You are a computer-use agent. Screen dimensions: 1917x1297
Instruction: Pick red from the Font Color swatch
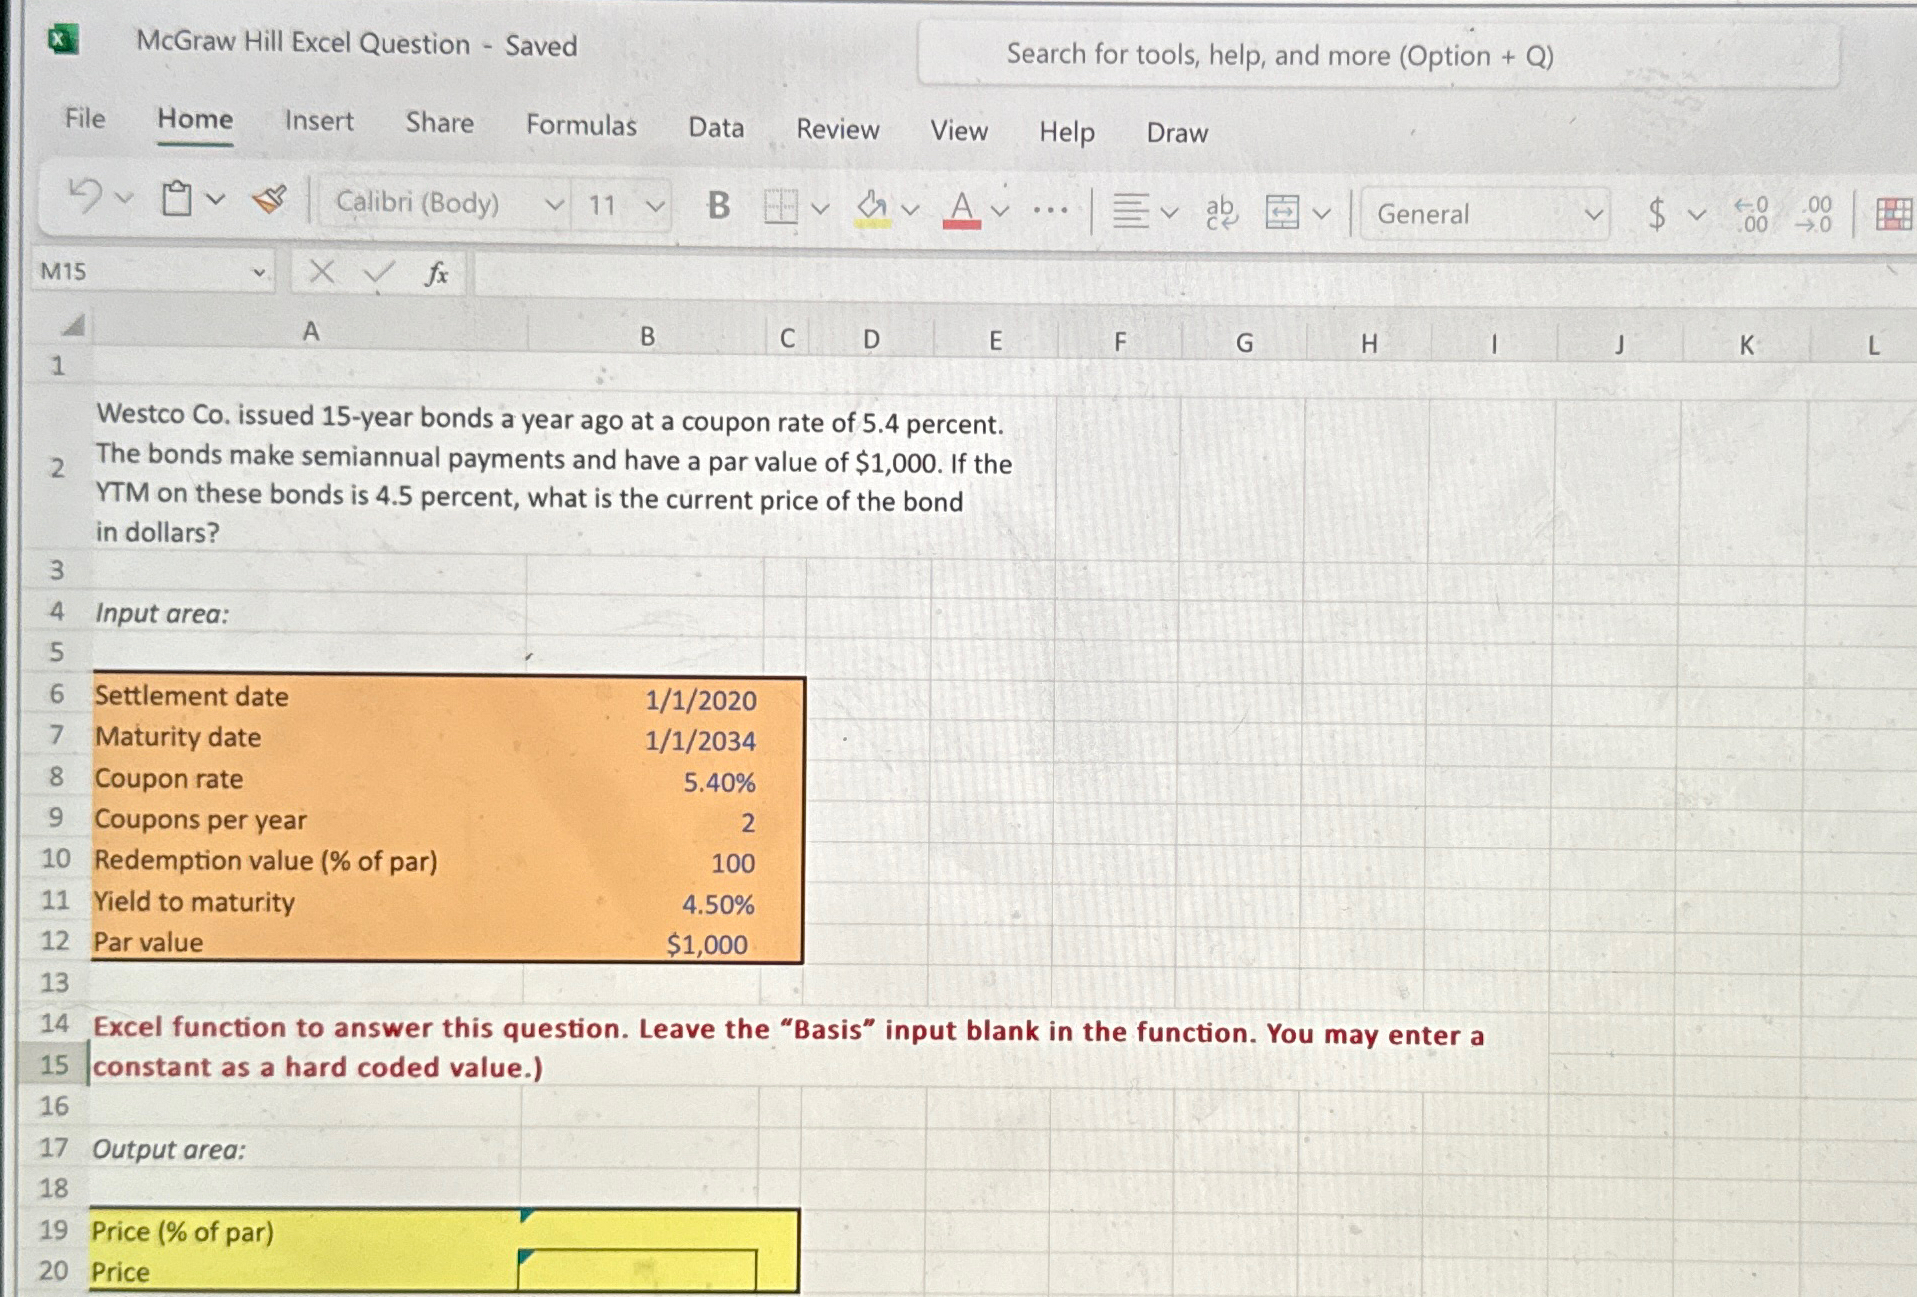[962, 222]
